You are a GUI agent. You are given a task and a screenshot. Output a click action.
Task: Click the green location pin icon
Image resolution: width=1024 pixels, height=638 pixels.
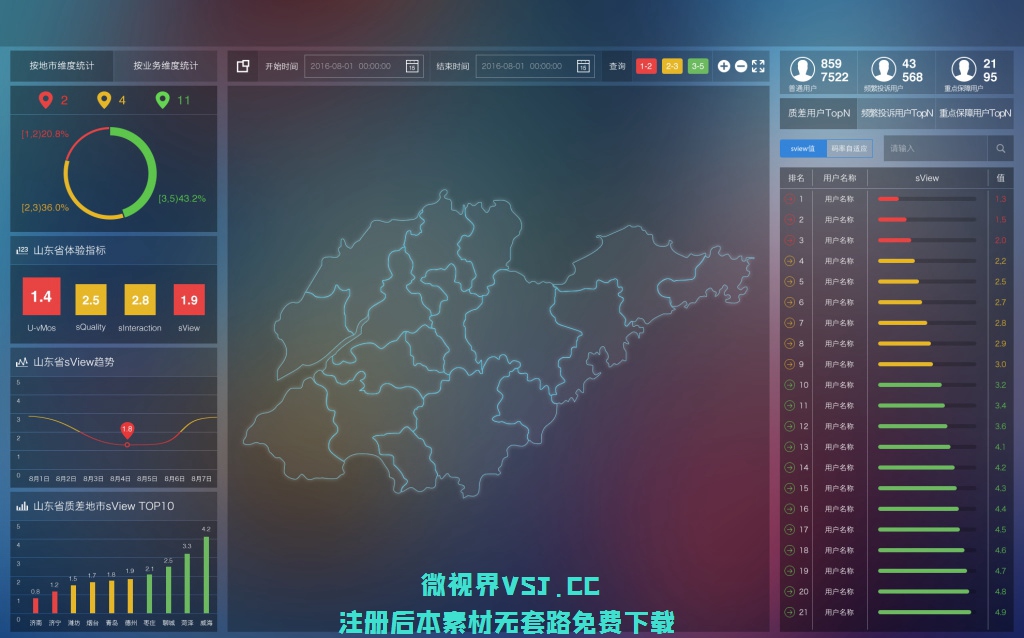pos(162,100)
